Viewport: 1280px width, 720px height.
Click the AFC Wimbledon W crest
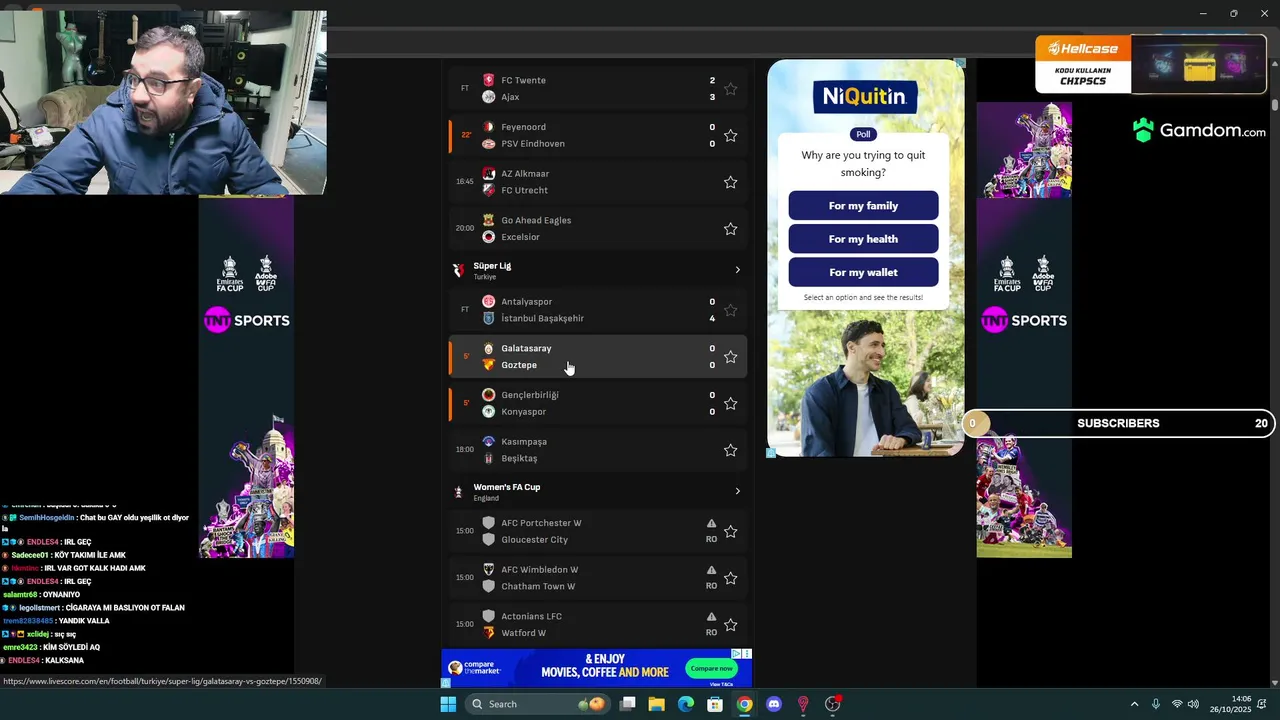click(x=489, y=569)
